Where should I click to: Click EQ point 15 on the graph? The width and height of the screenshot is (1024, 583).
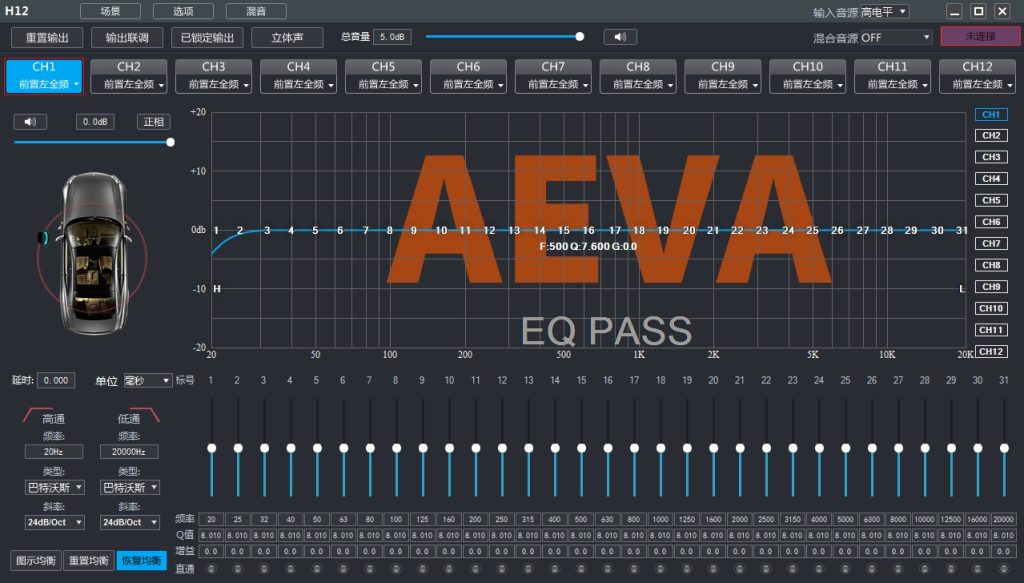point(564,230)
